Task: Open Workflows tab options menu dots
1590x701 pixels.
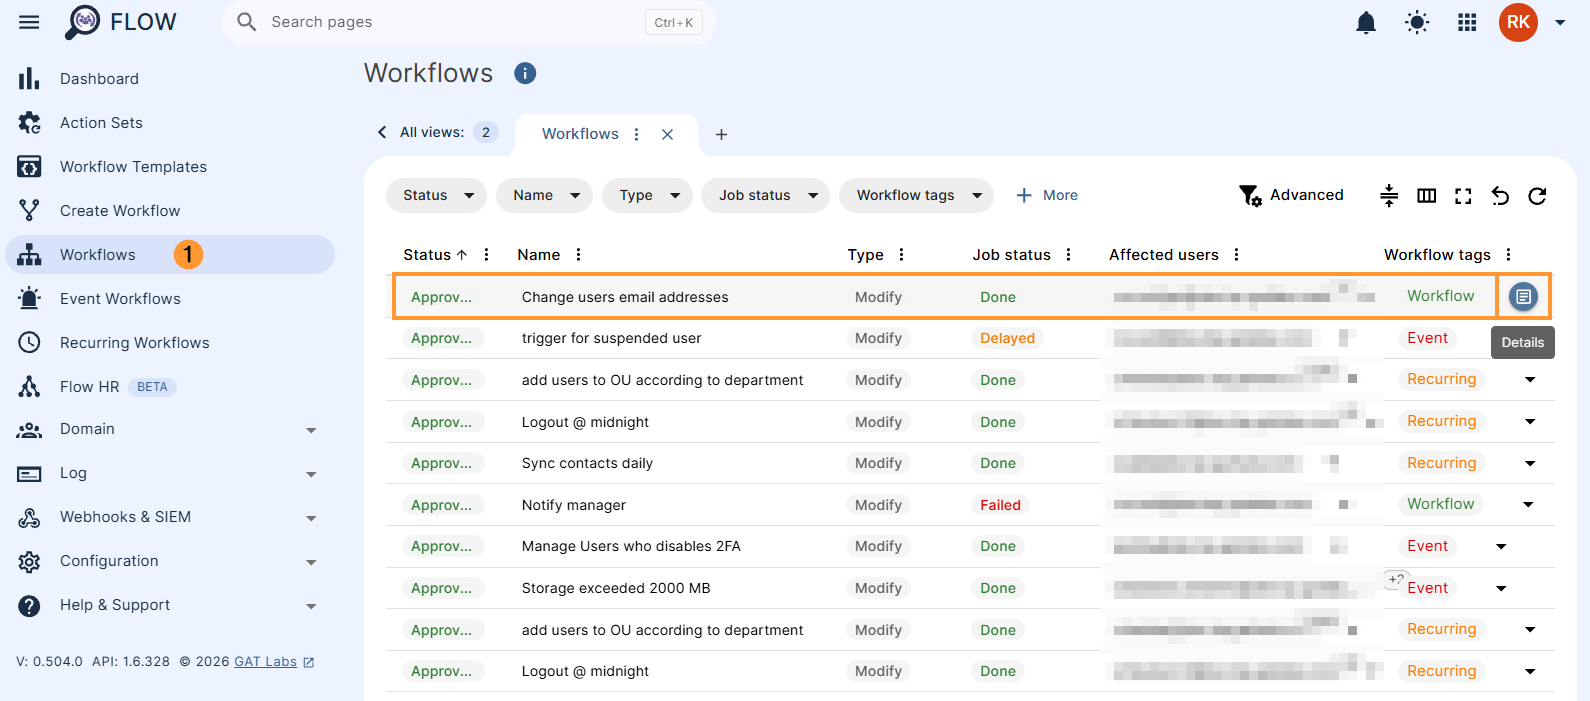Action: click(x=637, y=134)
